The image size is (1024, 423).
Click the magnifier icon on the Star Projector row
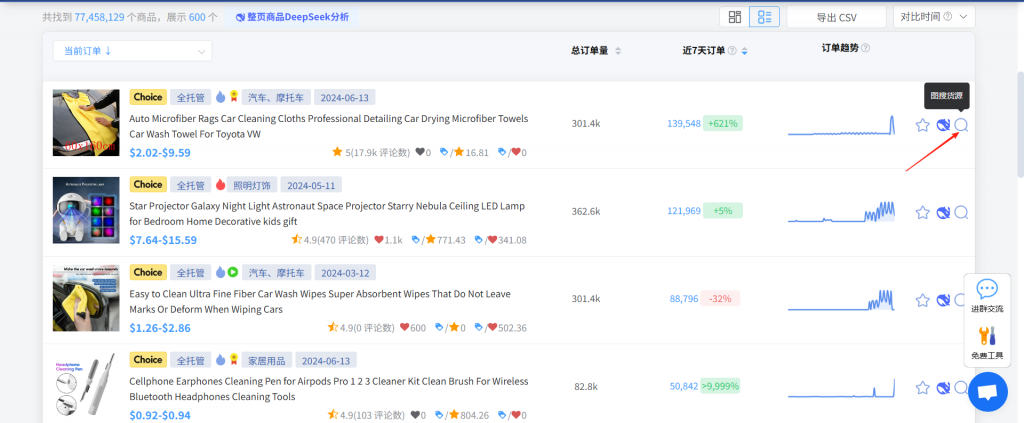click(x=961, y=212)
